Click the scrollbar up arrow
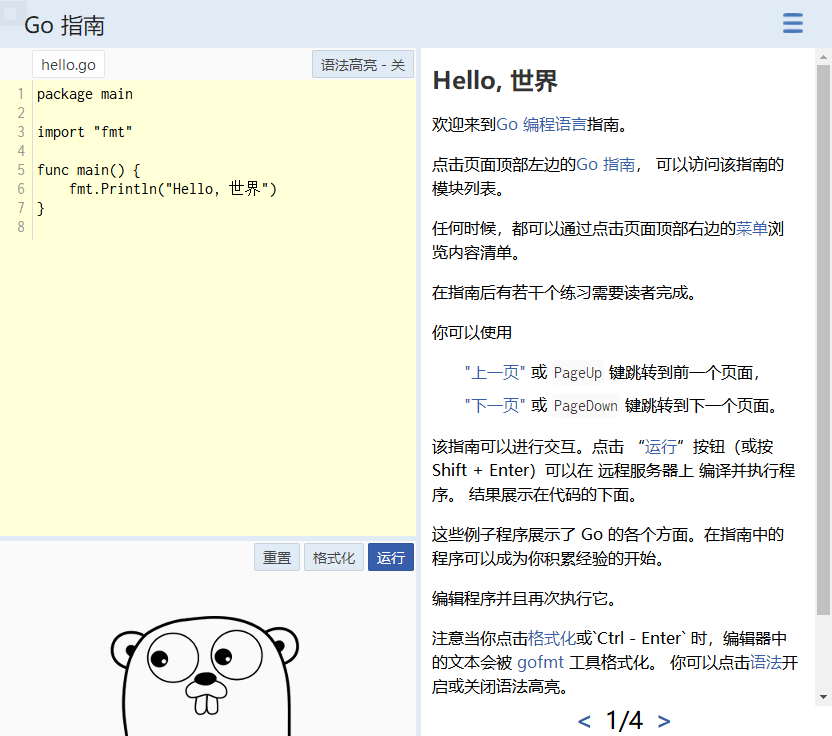832x736 pixels. (x=823, y=56)
